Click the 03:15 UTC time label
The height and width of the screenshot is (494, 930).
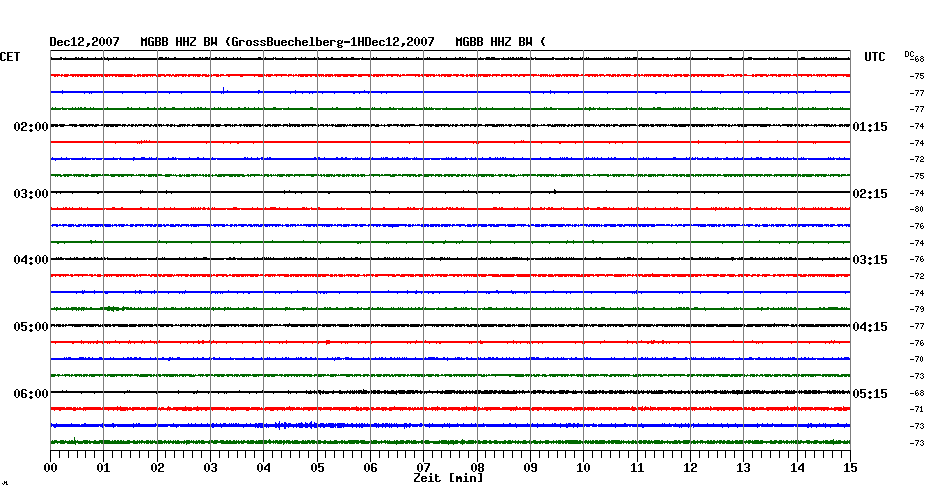870,260
